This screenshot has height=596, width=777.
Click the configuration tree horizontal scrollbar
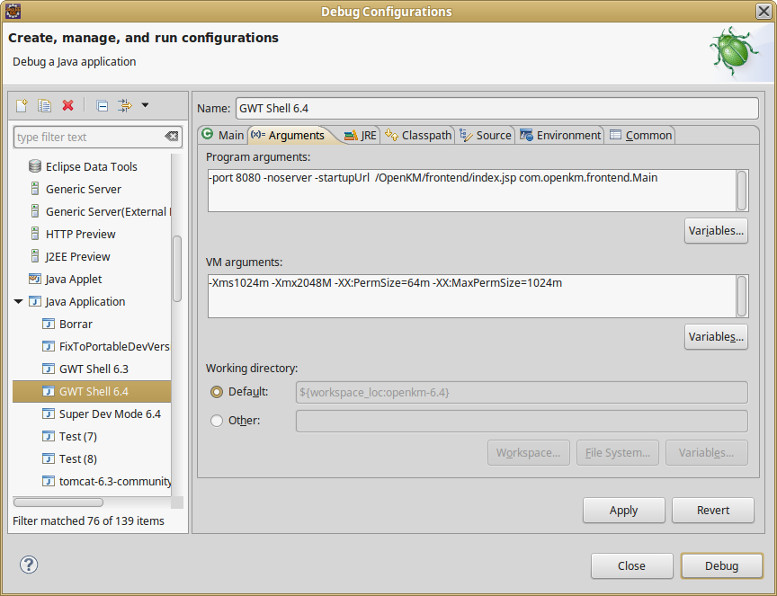pyautogui.click(x=58, y=502)
